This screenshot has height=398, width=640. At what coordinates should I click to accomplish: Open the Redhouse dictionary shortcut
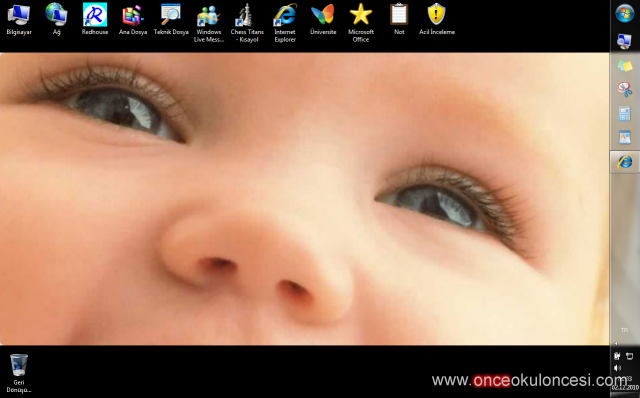point(95,19)
